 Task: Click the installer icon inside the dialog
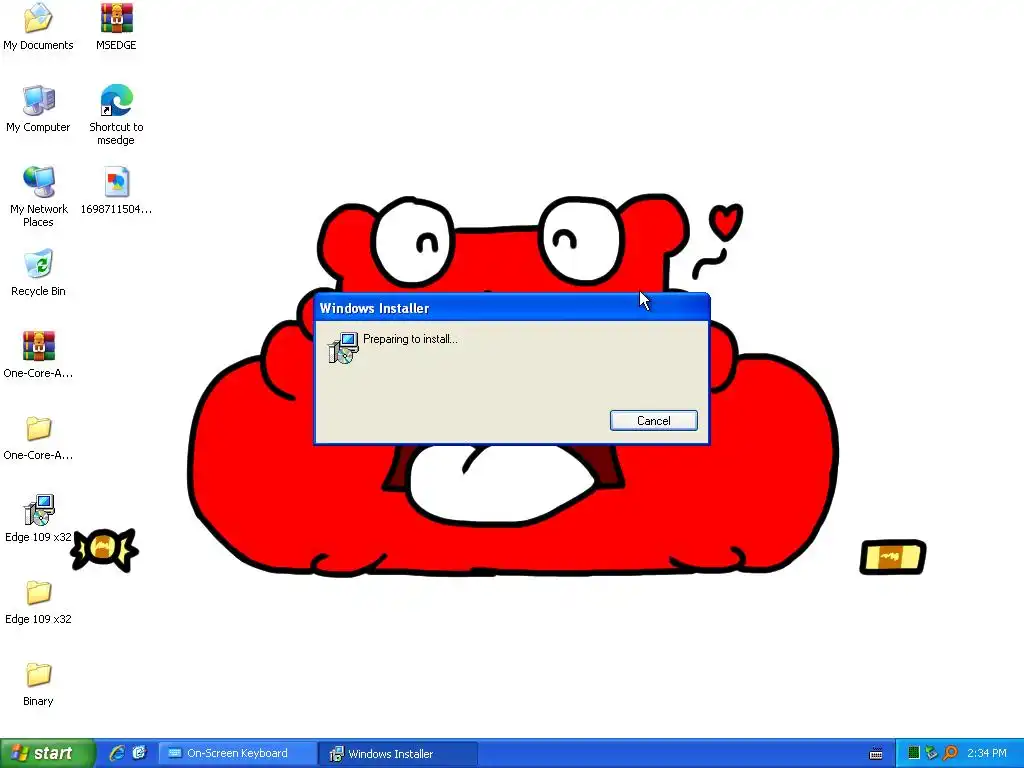tap(343, 347)
